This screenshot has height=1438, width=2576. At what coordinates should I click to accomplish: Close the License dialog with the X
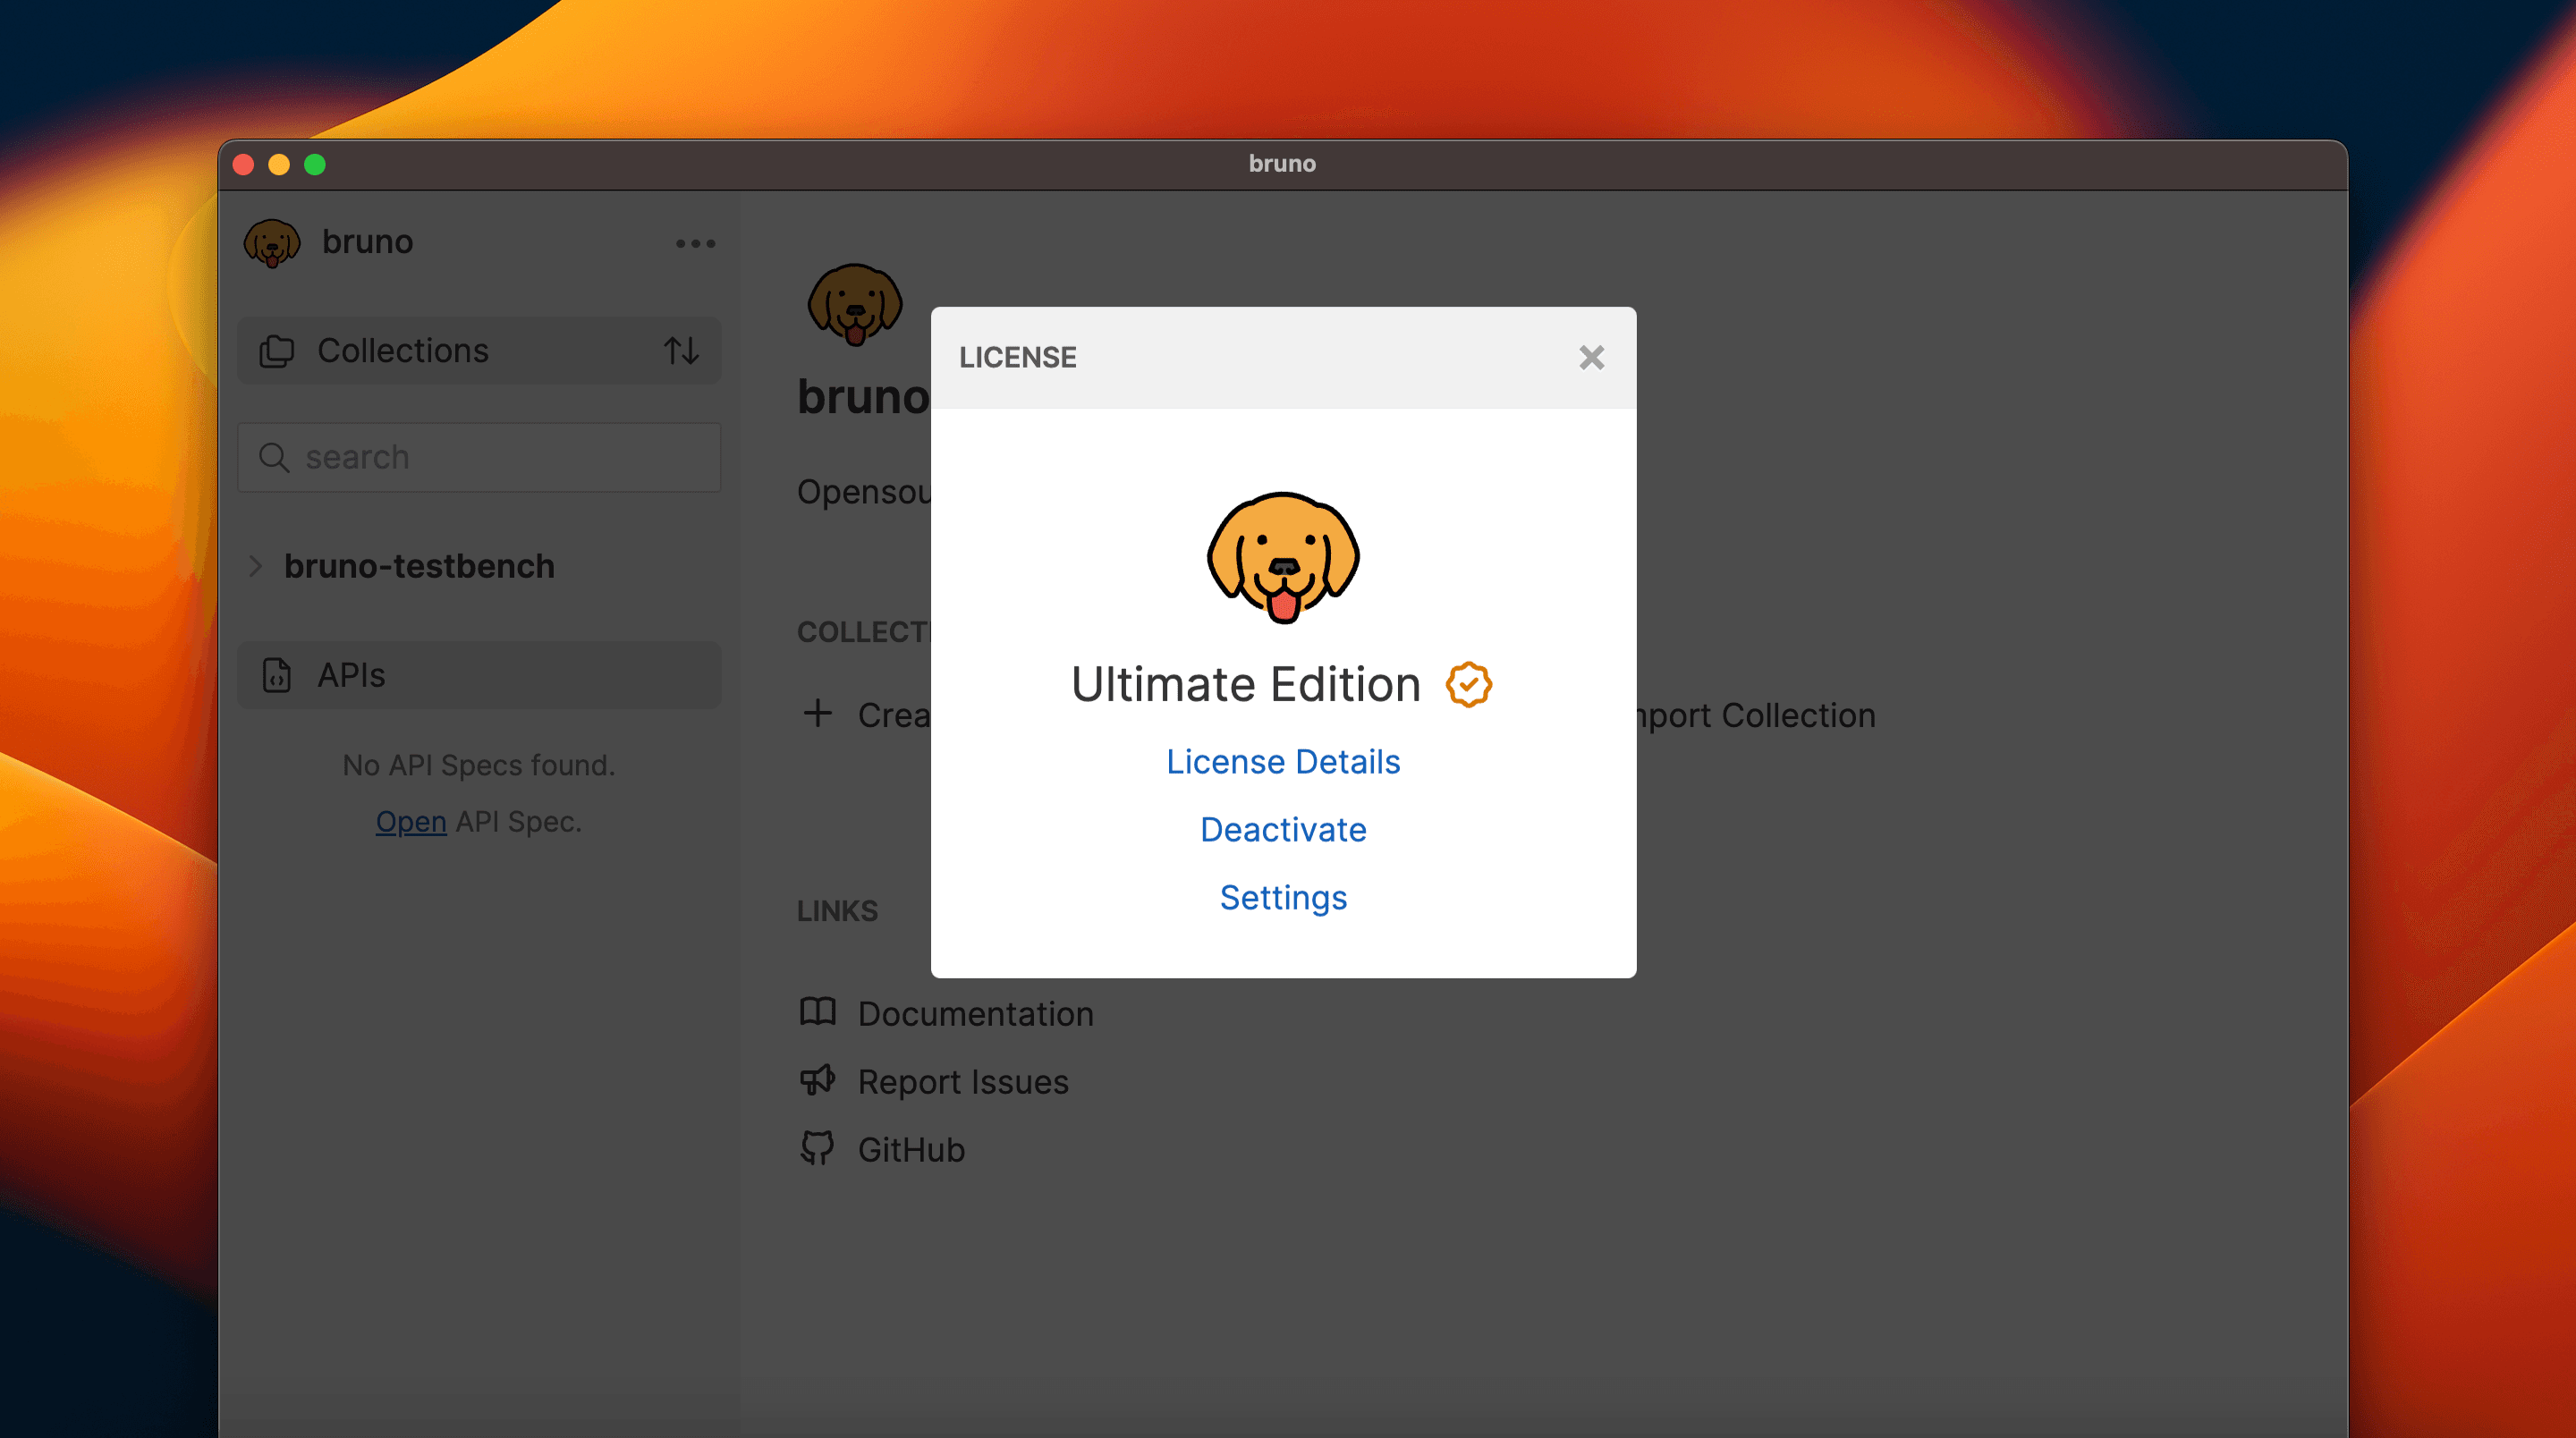1591,357
